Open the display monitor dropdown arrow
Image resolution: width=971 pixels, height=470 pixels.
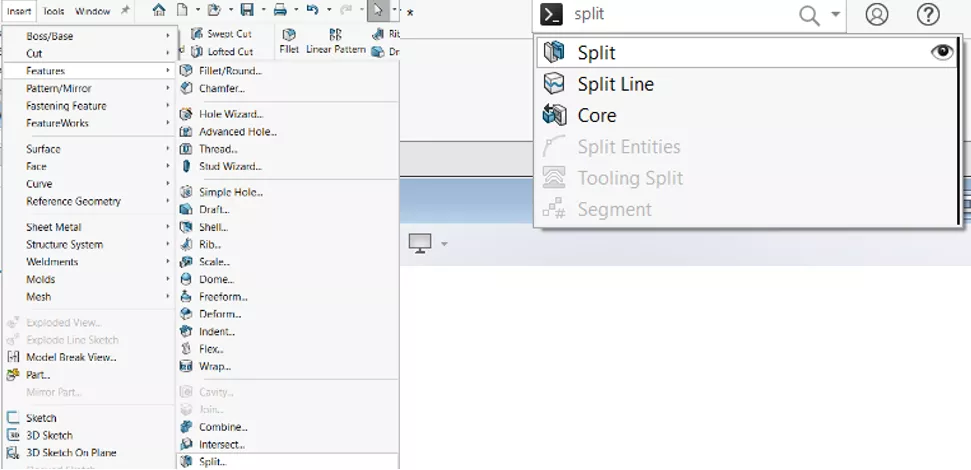point(444,244)
